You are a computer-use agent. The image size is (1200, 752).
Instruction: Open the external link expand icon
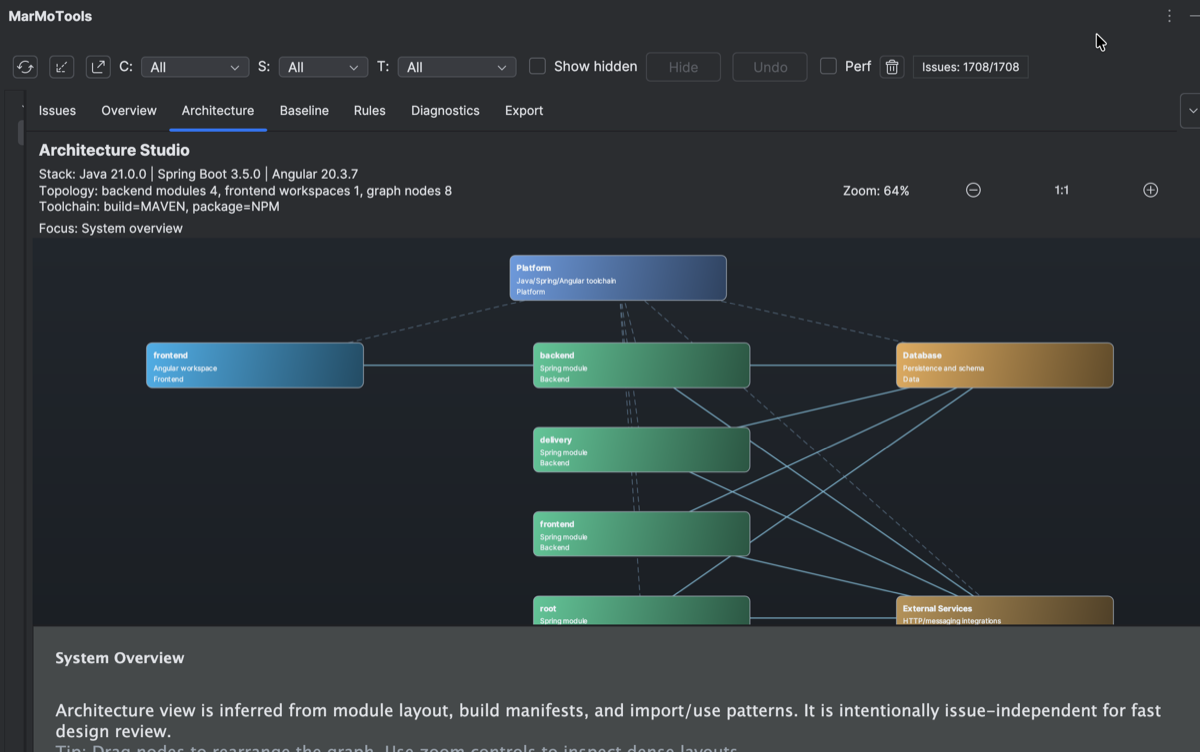(97, 67)
